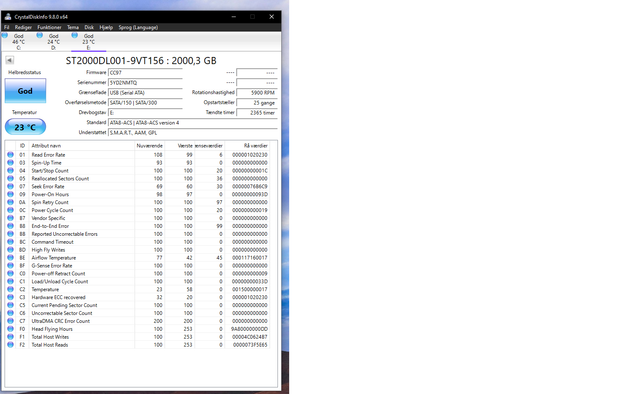This screenshot has height=394, width=640.
Task: Click status icon for Current Pending Sector Count
Action: coord(10,305)
